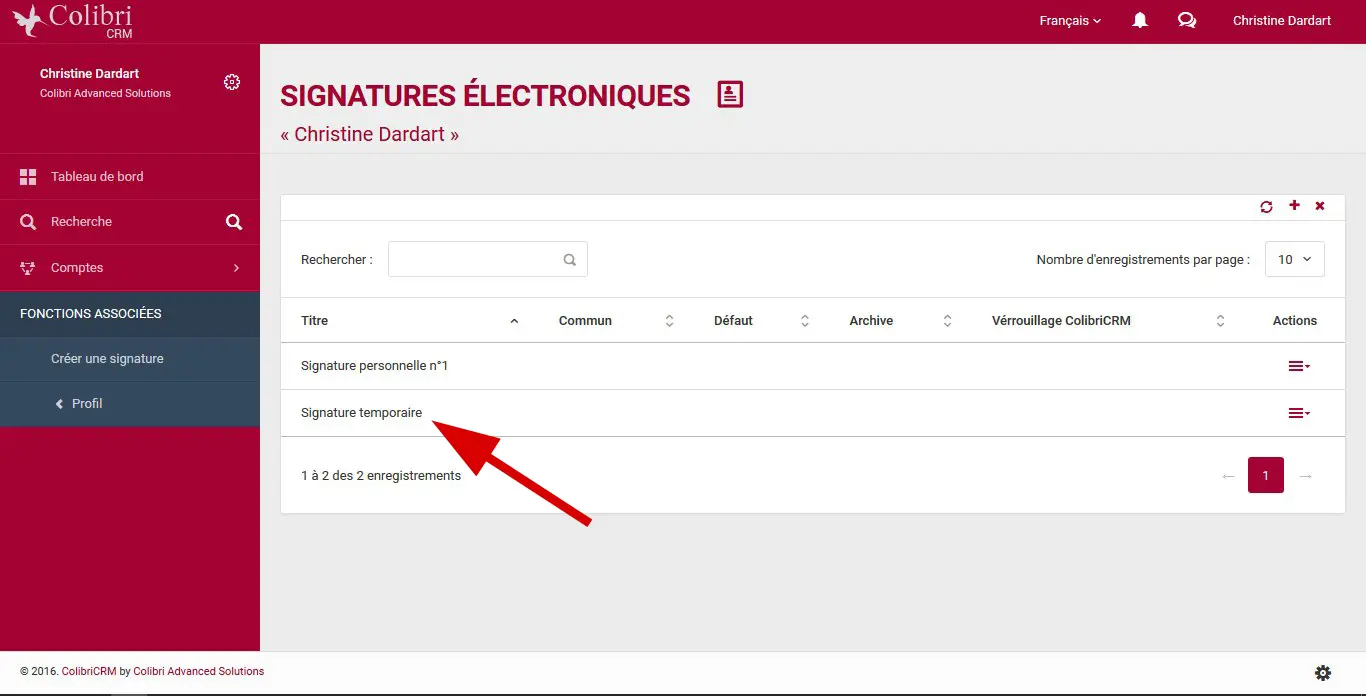Open Christine Dardart user menu in header
The width and height of the screenshot is (1366, 696).
click(1282, 20)
